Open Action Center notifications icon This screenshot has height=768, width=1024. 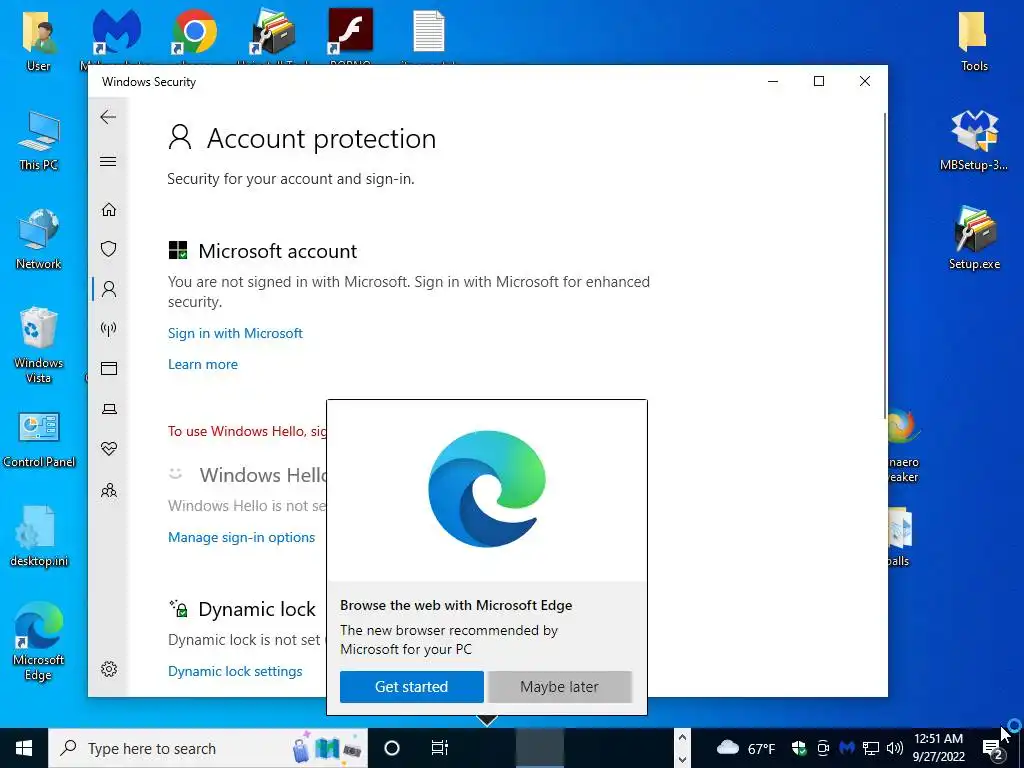[994, 750]
